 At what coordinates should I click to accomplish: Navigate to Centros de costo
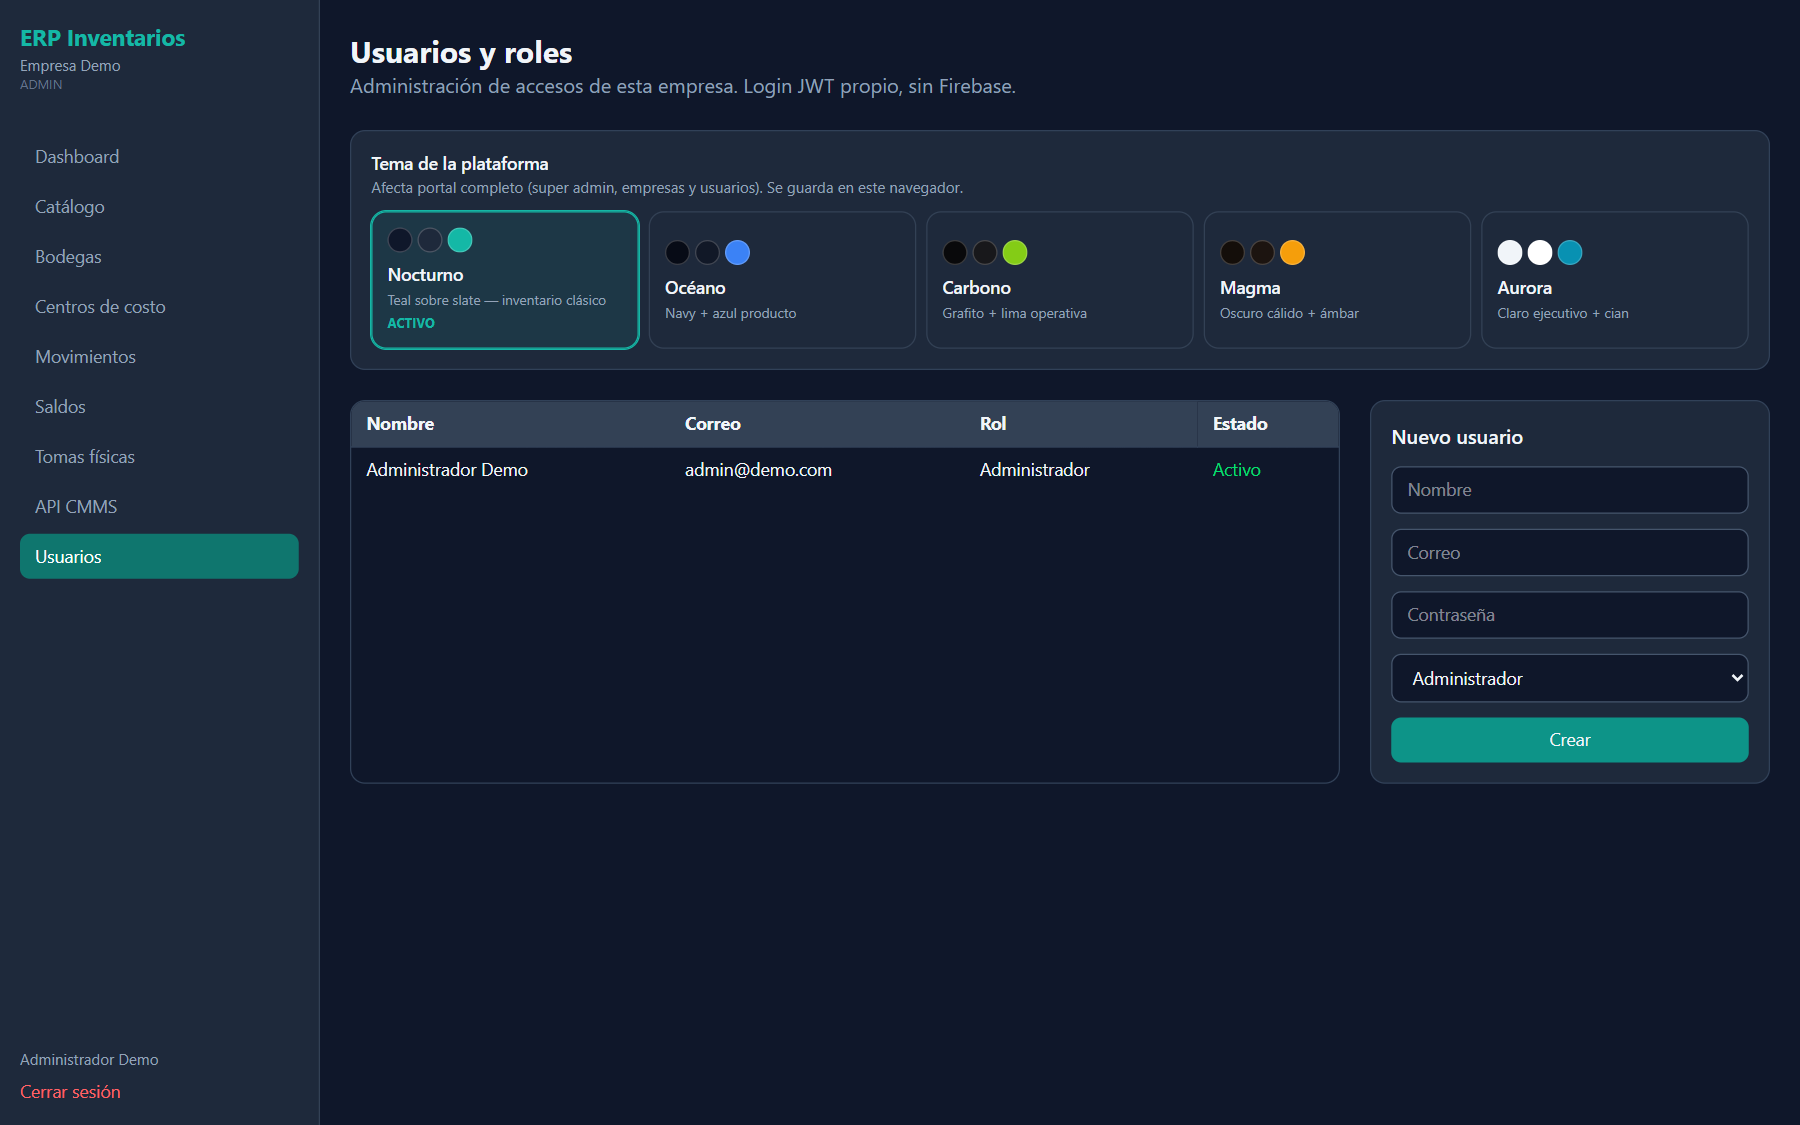coord(159,307)
